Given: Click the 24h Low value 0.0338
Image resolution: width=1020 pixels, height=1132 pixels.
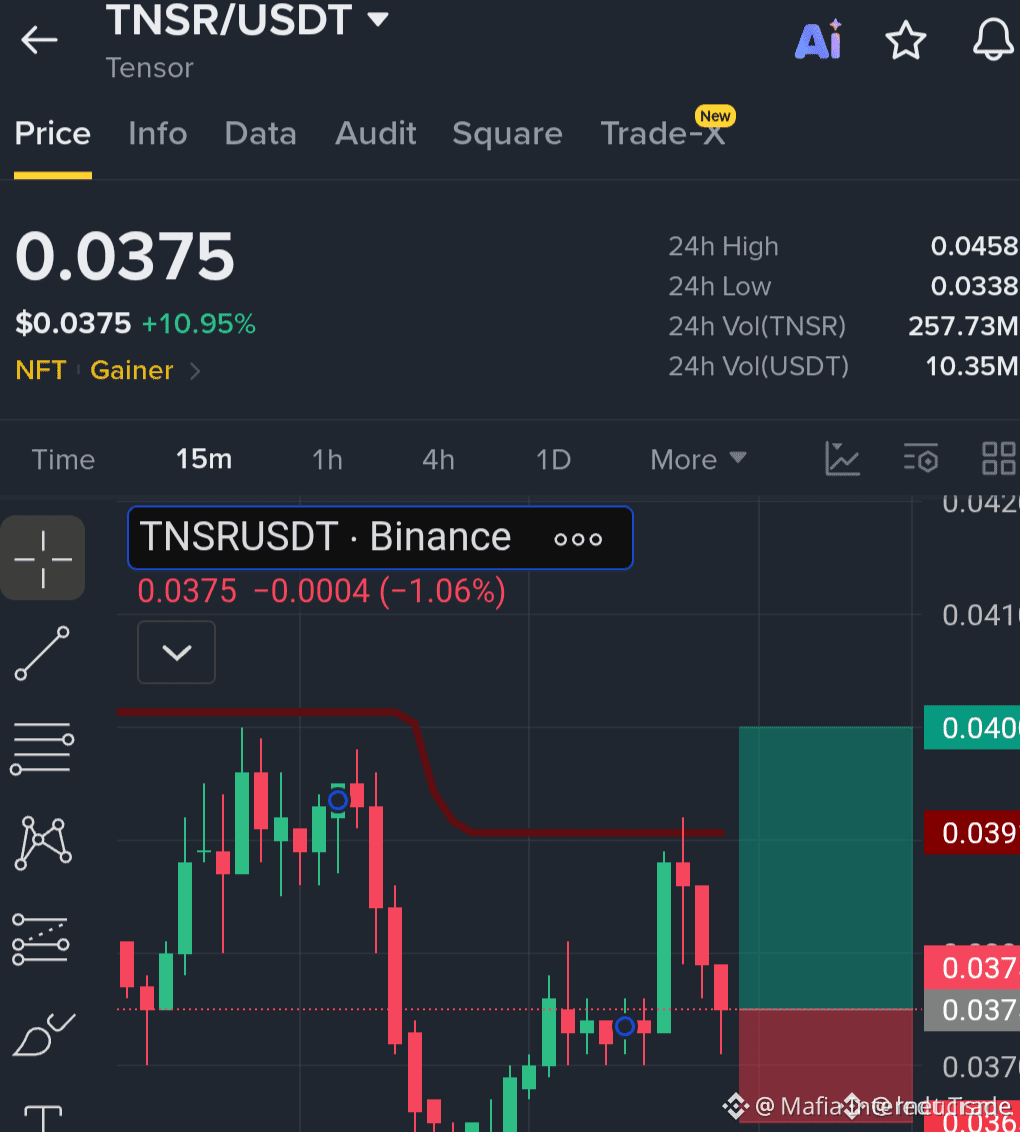Looking at the screenshot, I should click(974, 286).
